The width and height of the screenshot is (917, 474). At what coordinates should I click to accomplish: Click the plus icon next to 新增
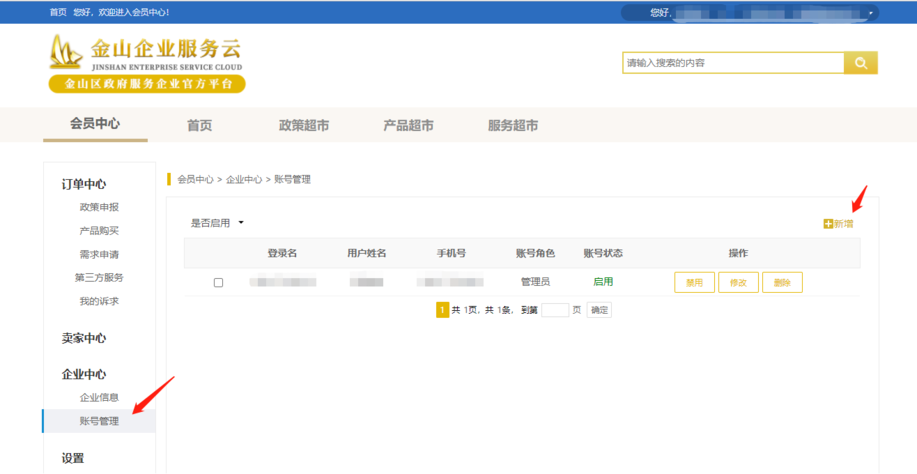coord(828,224)
